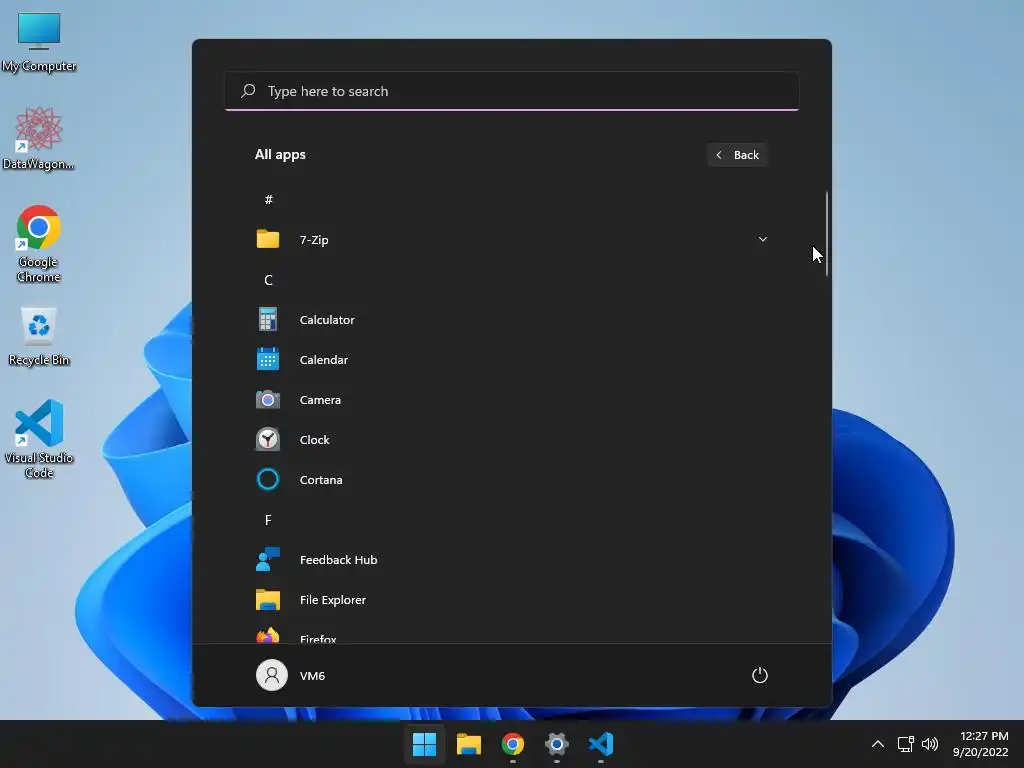Launch the Calculator app icon

click(x=268, y=319)
